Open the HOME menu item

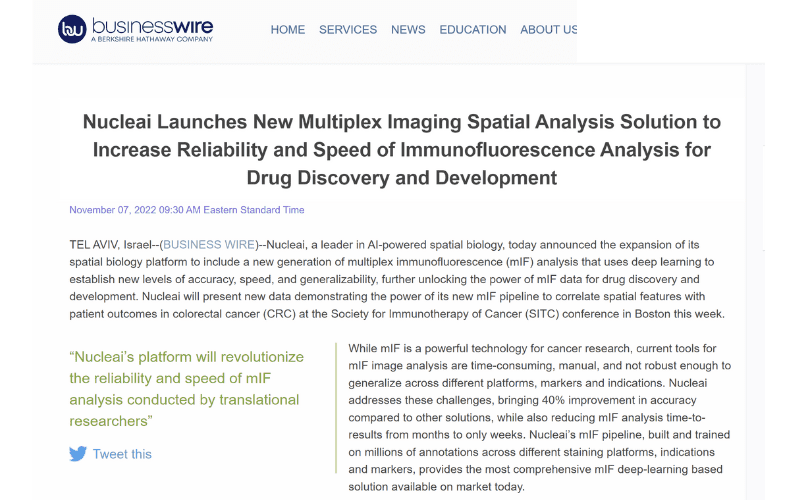[288, 30]
